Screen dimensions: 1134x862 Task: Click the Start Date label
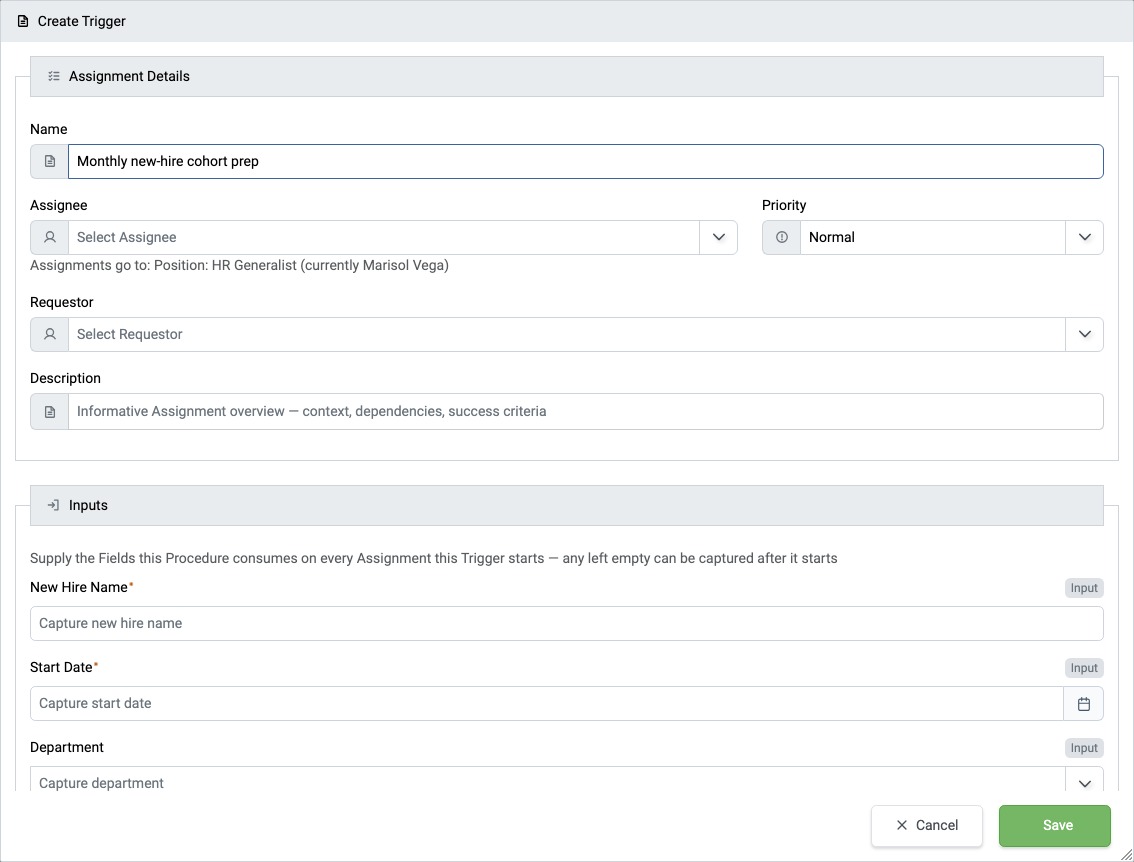coord(61,667)
